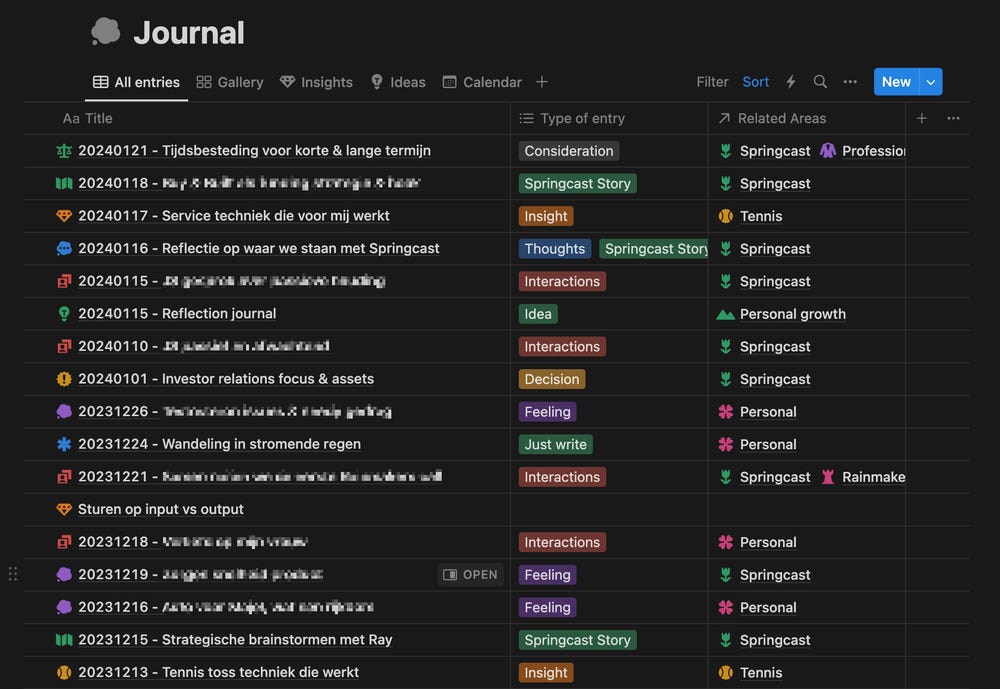
Task: Switch to Calendar view tab
Action: click(482, 82)
